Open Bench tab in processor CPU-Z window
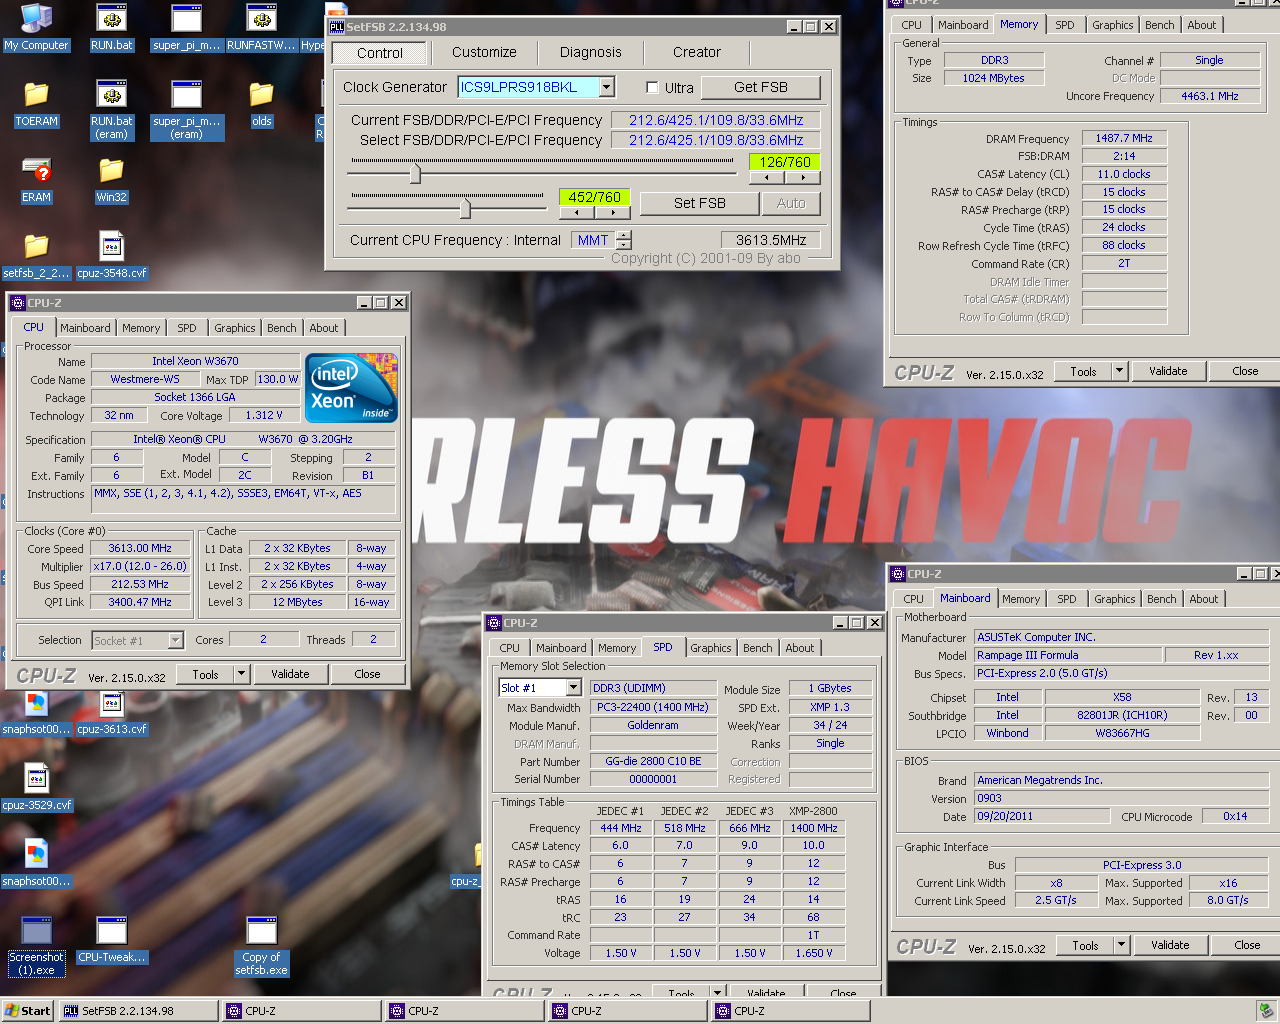The image size is (1280, 1024). coord(282,328)
